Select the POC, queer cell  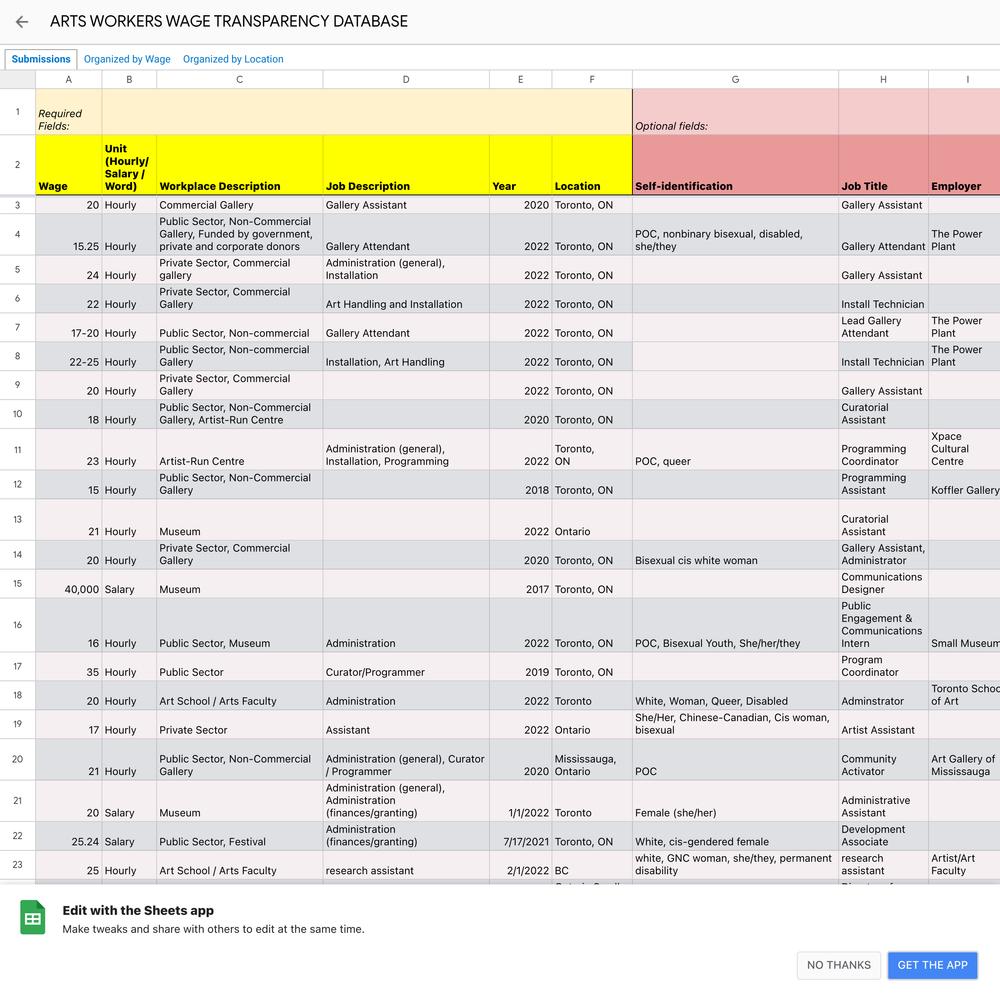[735, 450]
